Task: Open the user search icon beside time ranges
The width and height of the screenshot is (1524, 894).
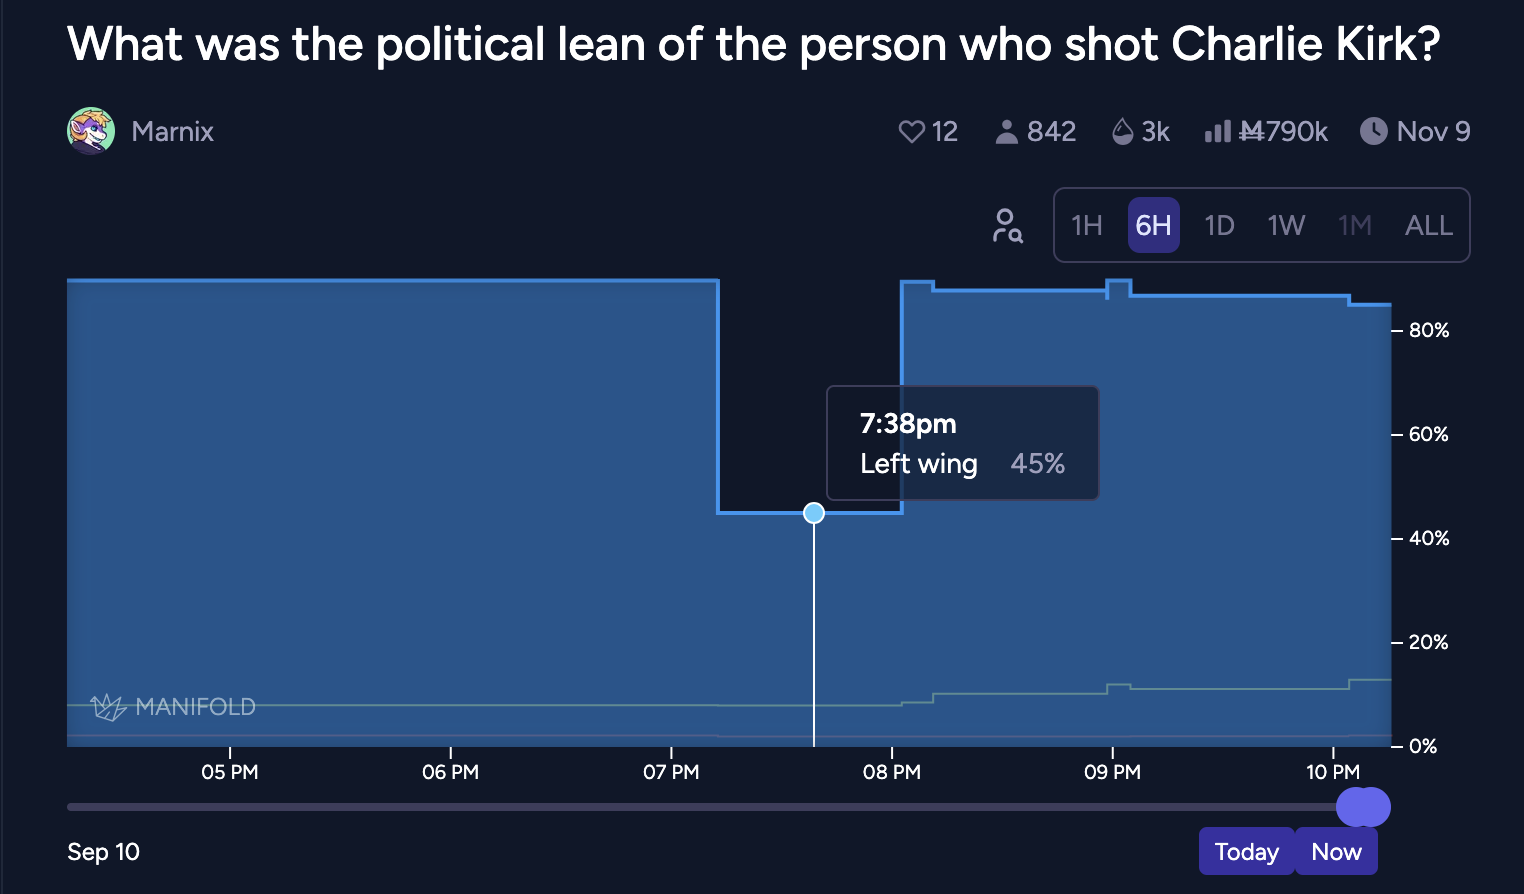Action: coord(1007,226)
